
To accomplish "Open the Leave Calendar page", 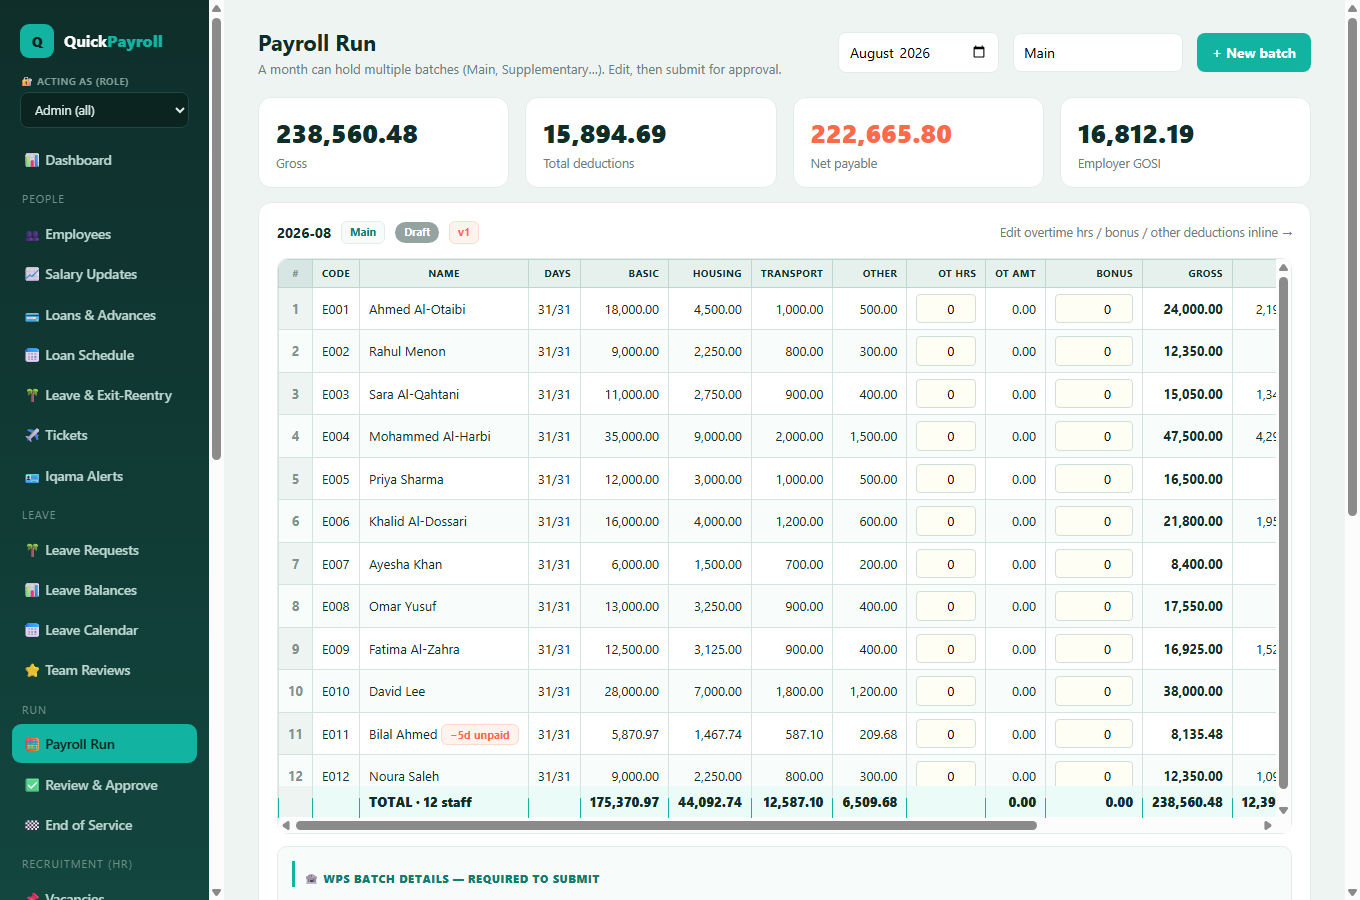I will pos(104,630).
